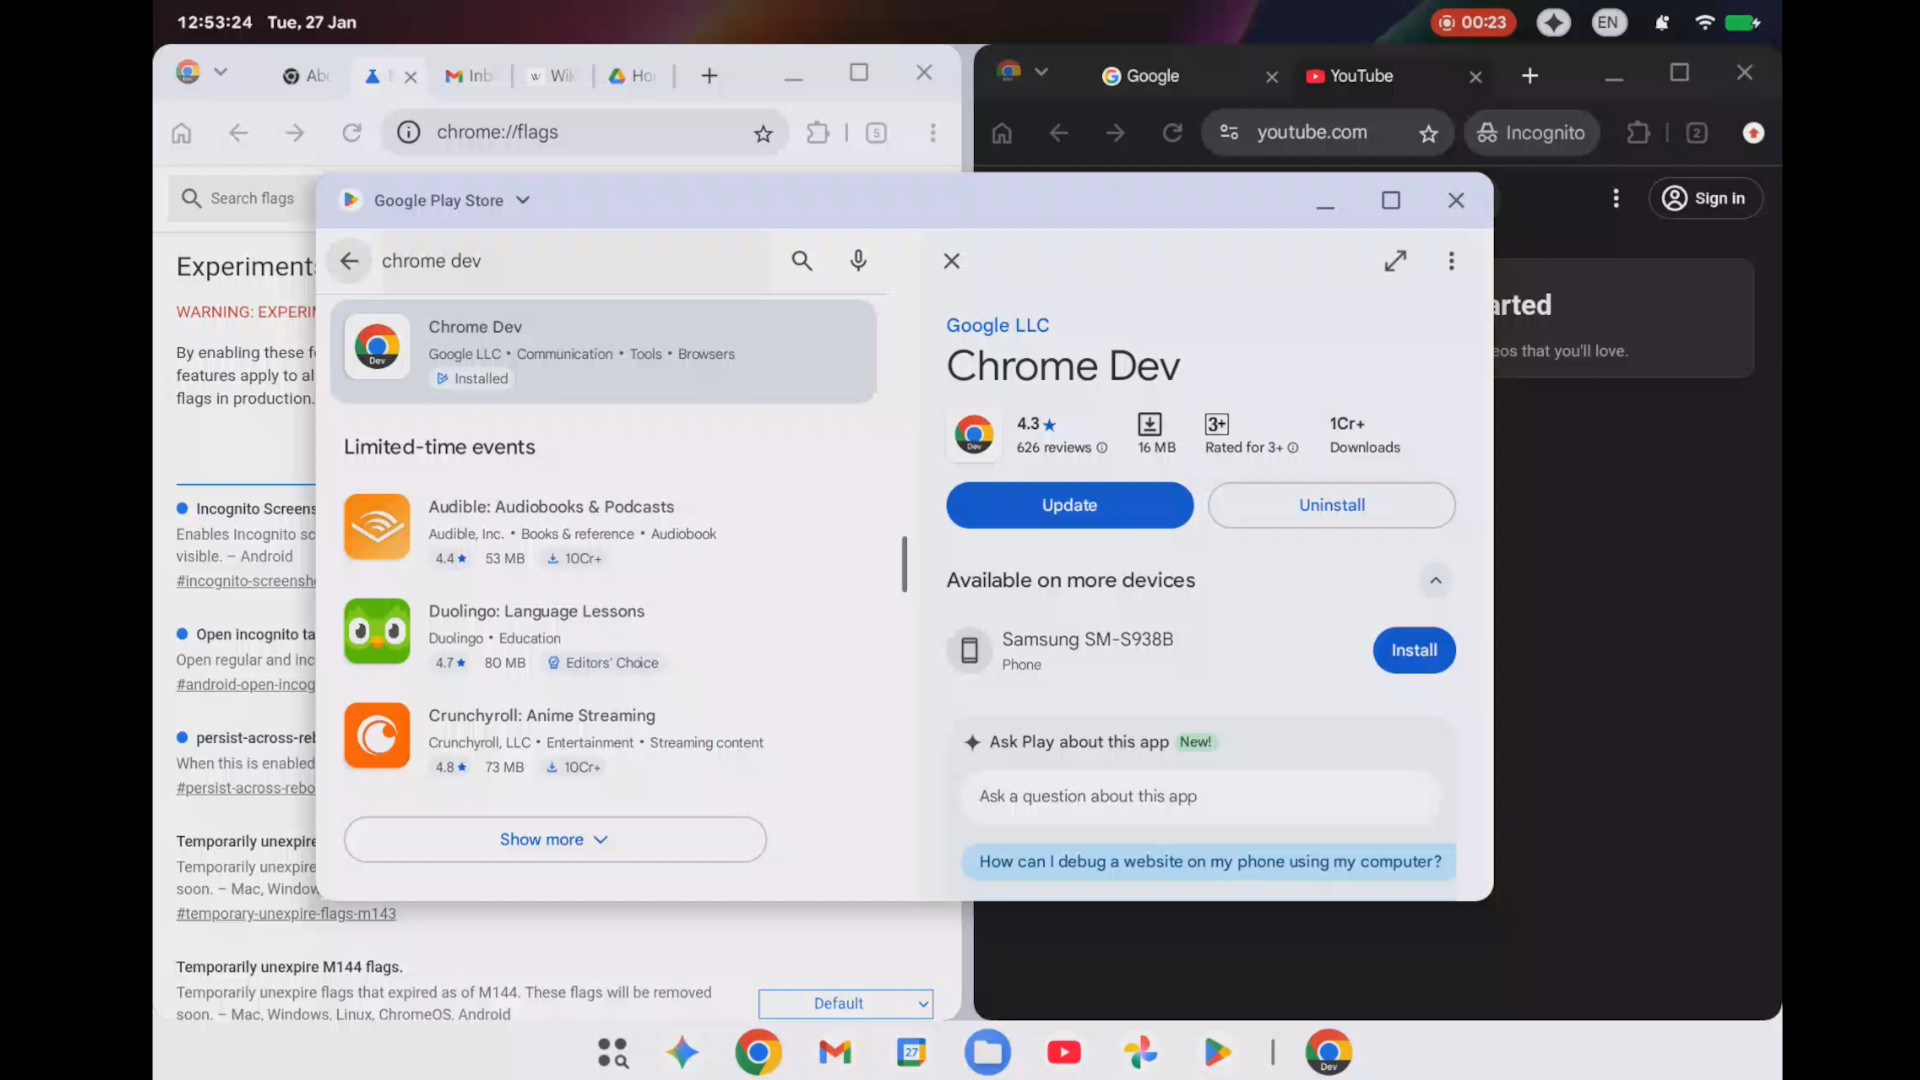The height and width of the screenshot is (1080, 1920).
Task: Bookmark the chrome://flags page with the star
Action: (763, 132)
